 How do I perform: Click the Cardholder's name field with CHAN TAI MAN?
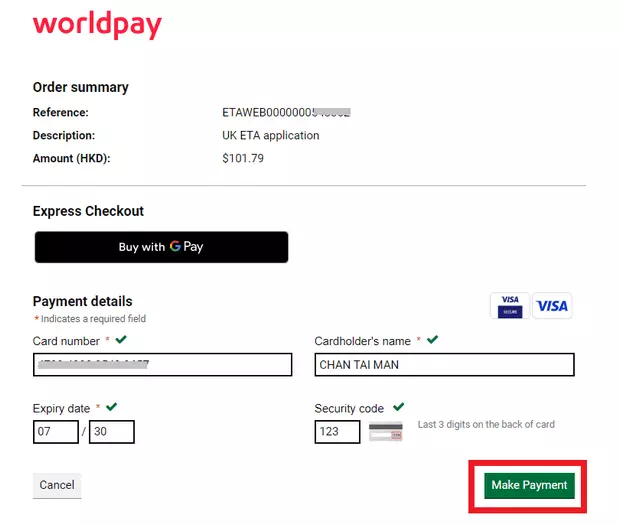point(444,364)
